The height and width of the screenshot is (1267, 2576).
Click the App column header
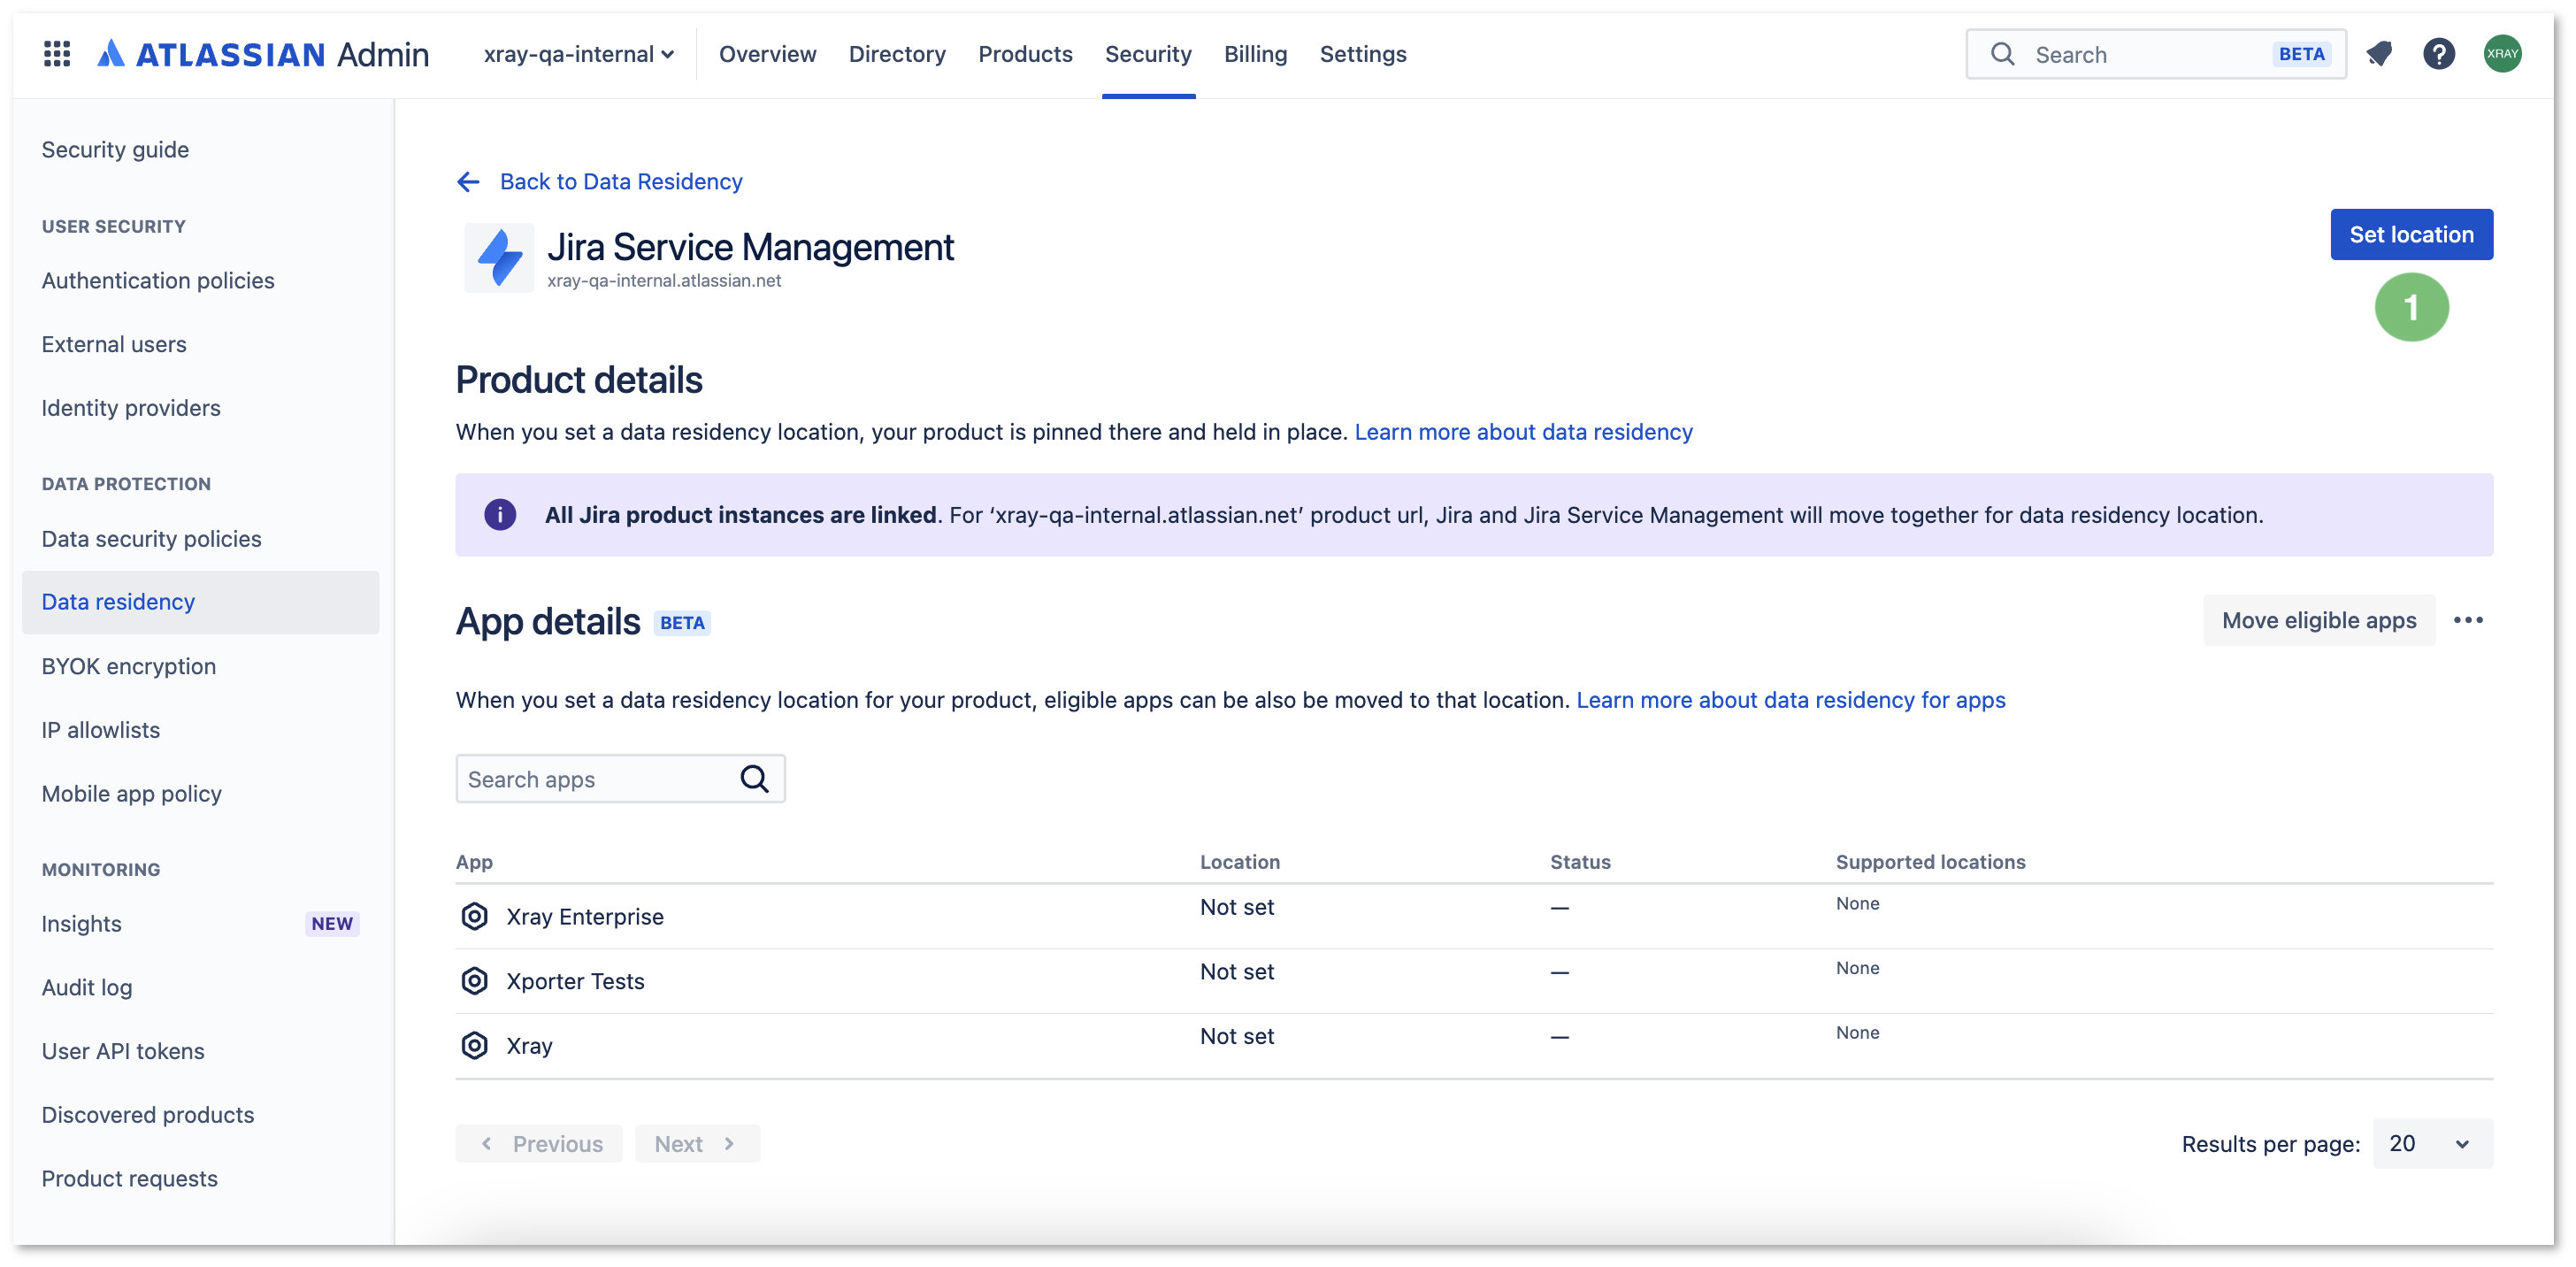pos(474,862)
